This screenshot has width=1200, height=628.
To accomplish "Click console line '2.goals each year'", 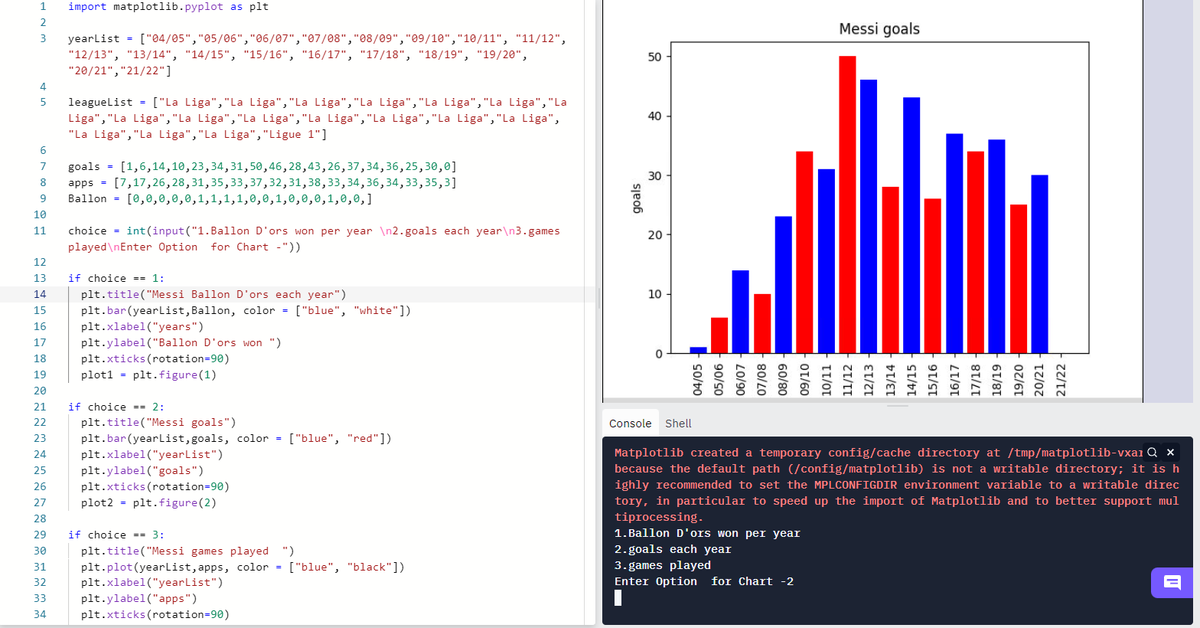I will pyautogui.click(x=672, y=549).
